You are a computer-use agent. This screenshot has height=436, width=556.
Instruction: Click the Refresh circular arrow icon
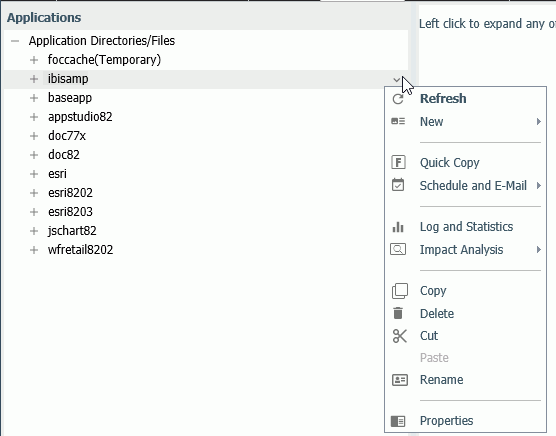click(x=398, y=99)
